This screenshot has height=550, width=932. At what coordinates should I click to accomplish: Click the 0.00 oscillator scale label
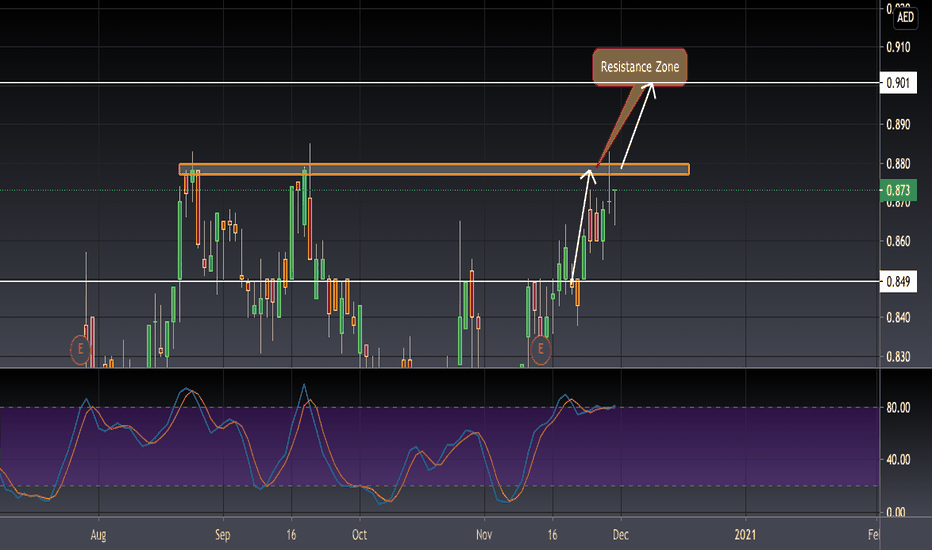pos(898,512)
